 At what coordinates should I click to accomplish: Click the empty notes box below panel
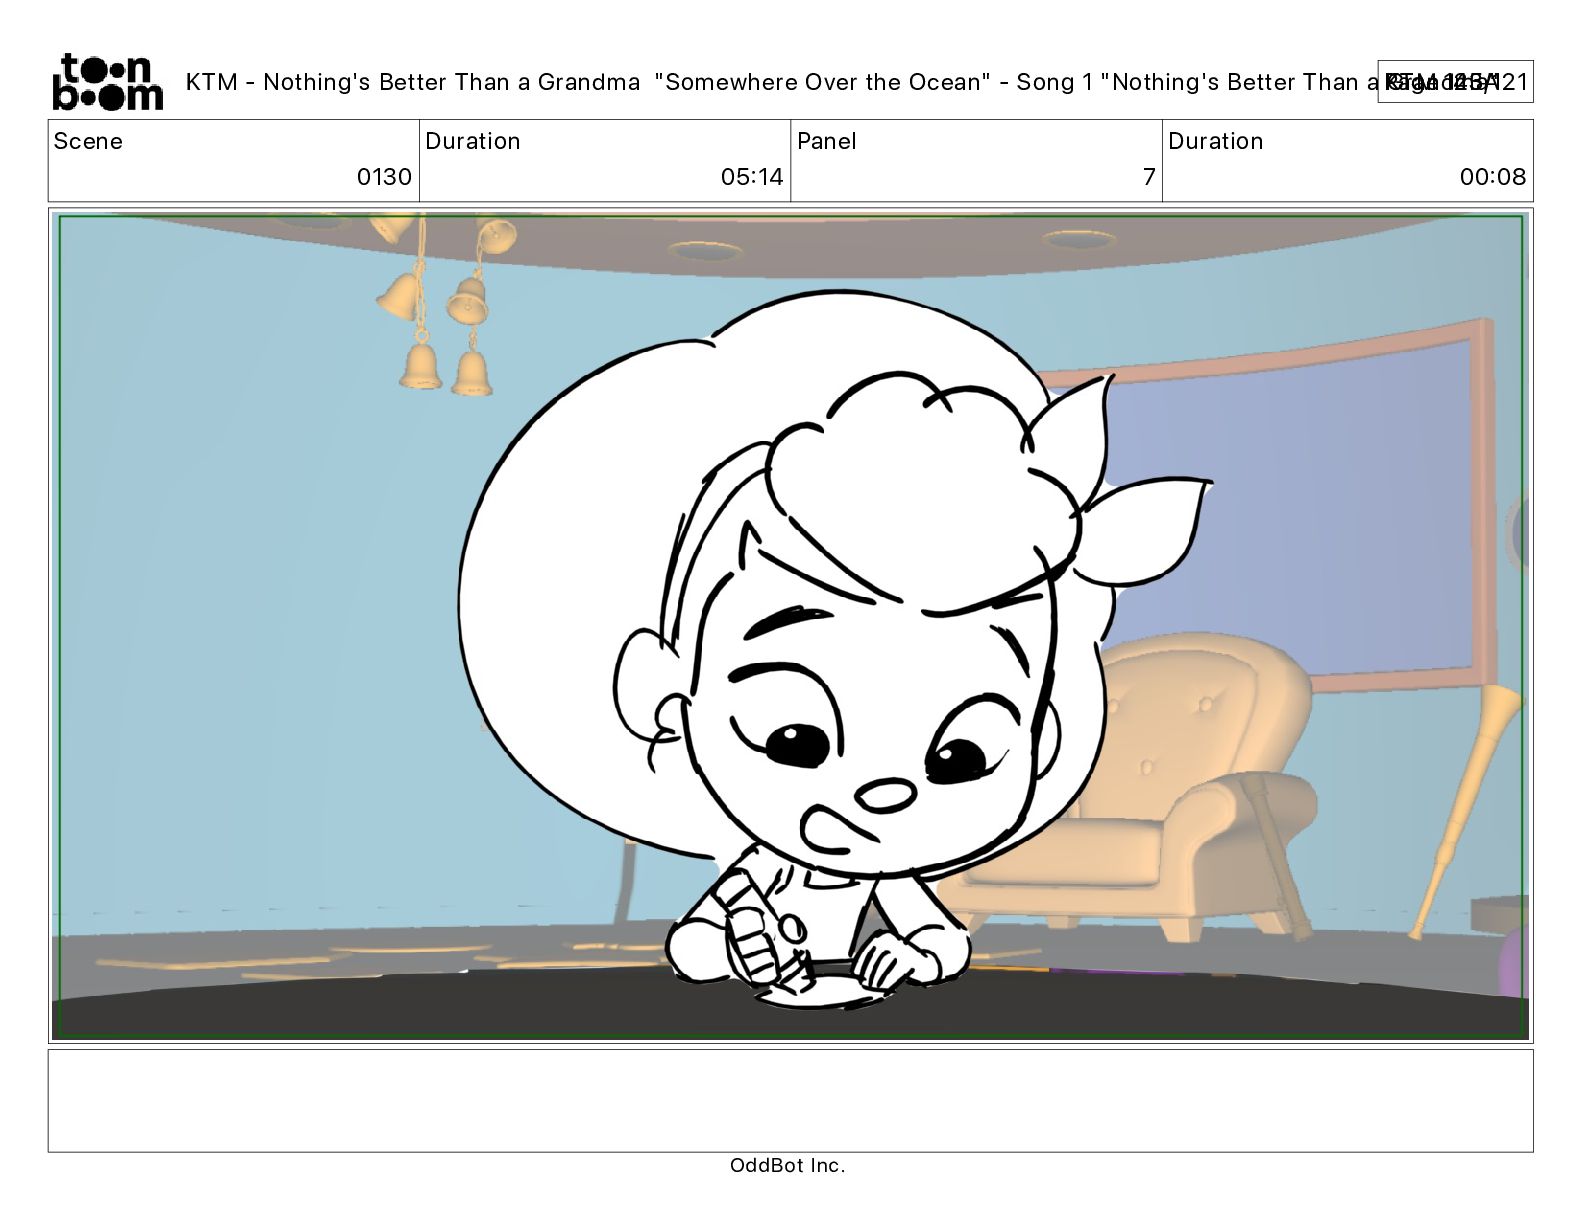[790, 1100]
